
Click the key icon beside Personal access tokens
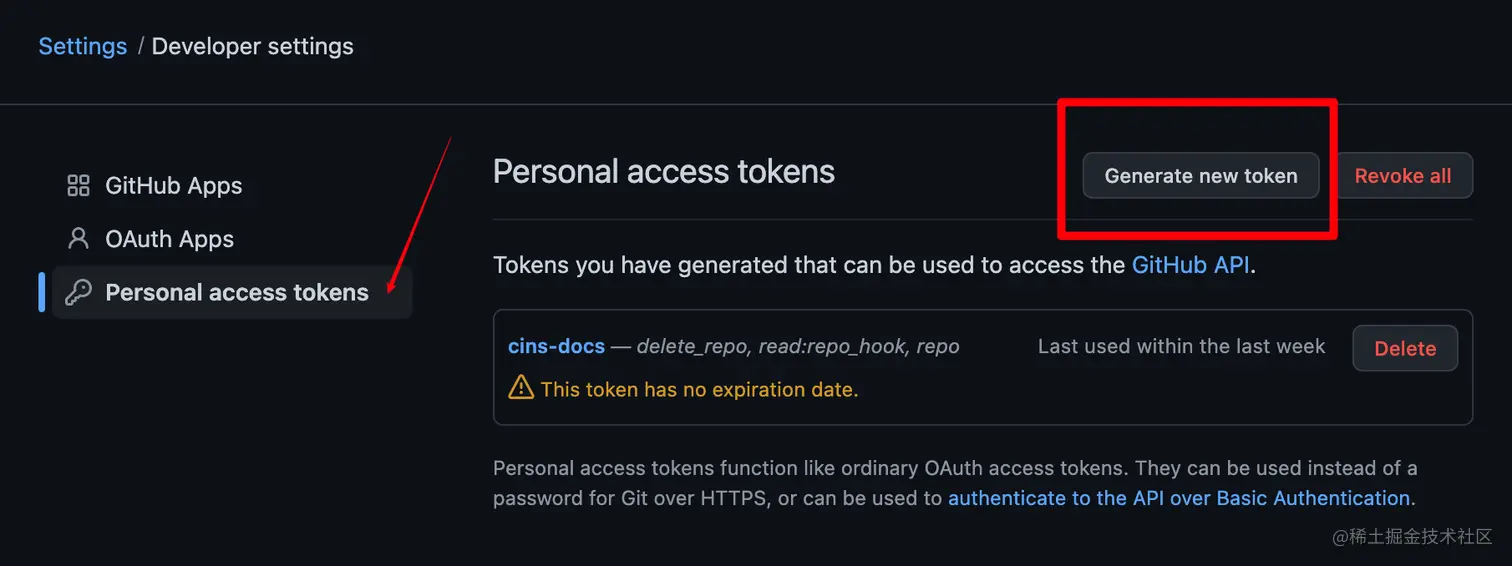[x=78, y=292]
